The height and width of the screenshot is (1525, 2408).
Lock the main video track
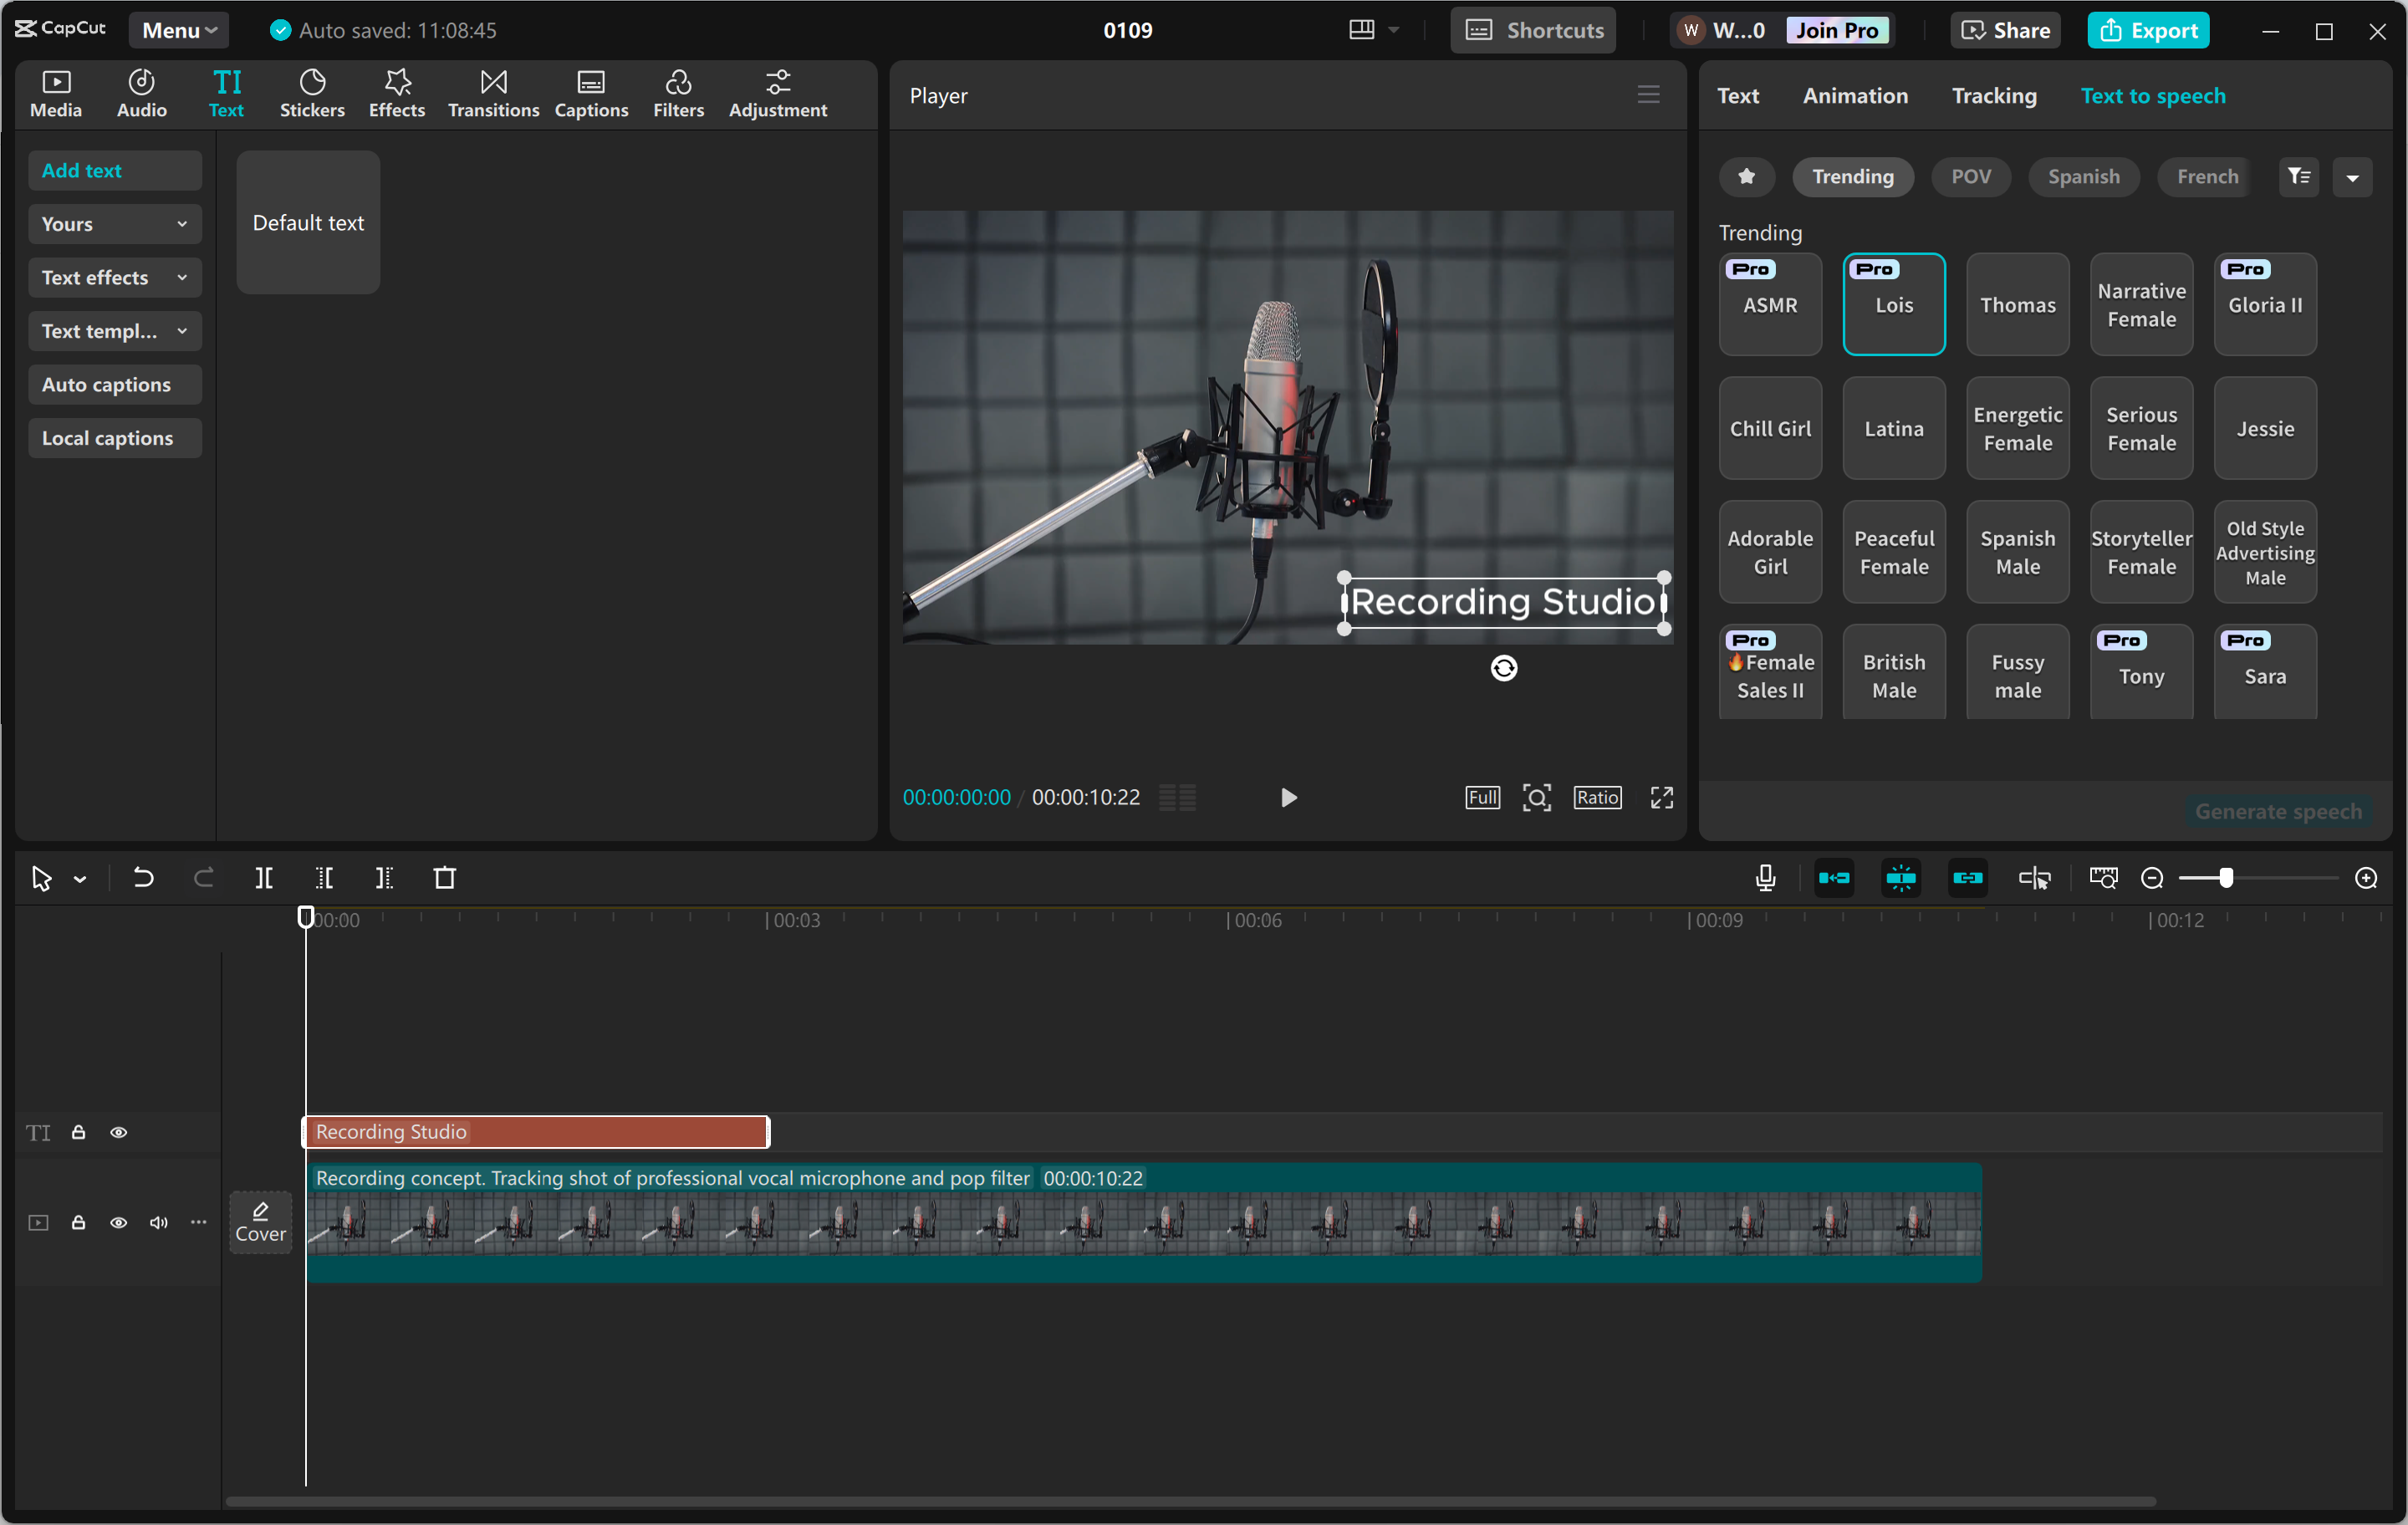tap(78, 1222)
